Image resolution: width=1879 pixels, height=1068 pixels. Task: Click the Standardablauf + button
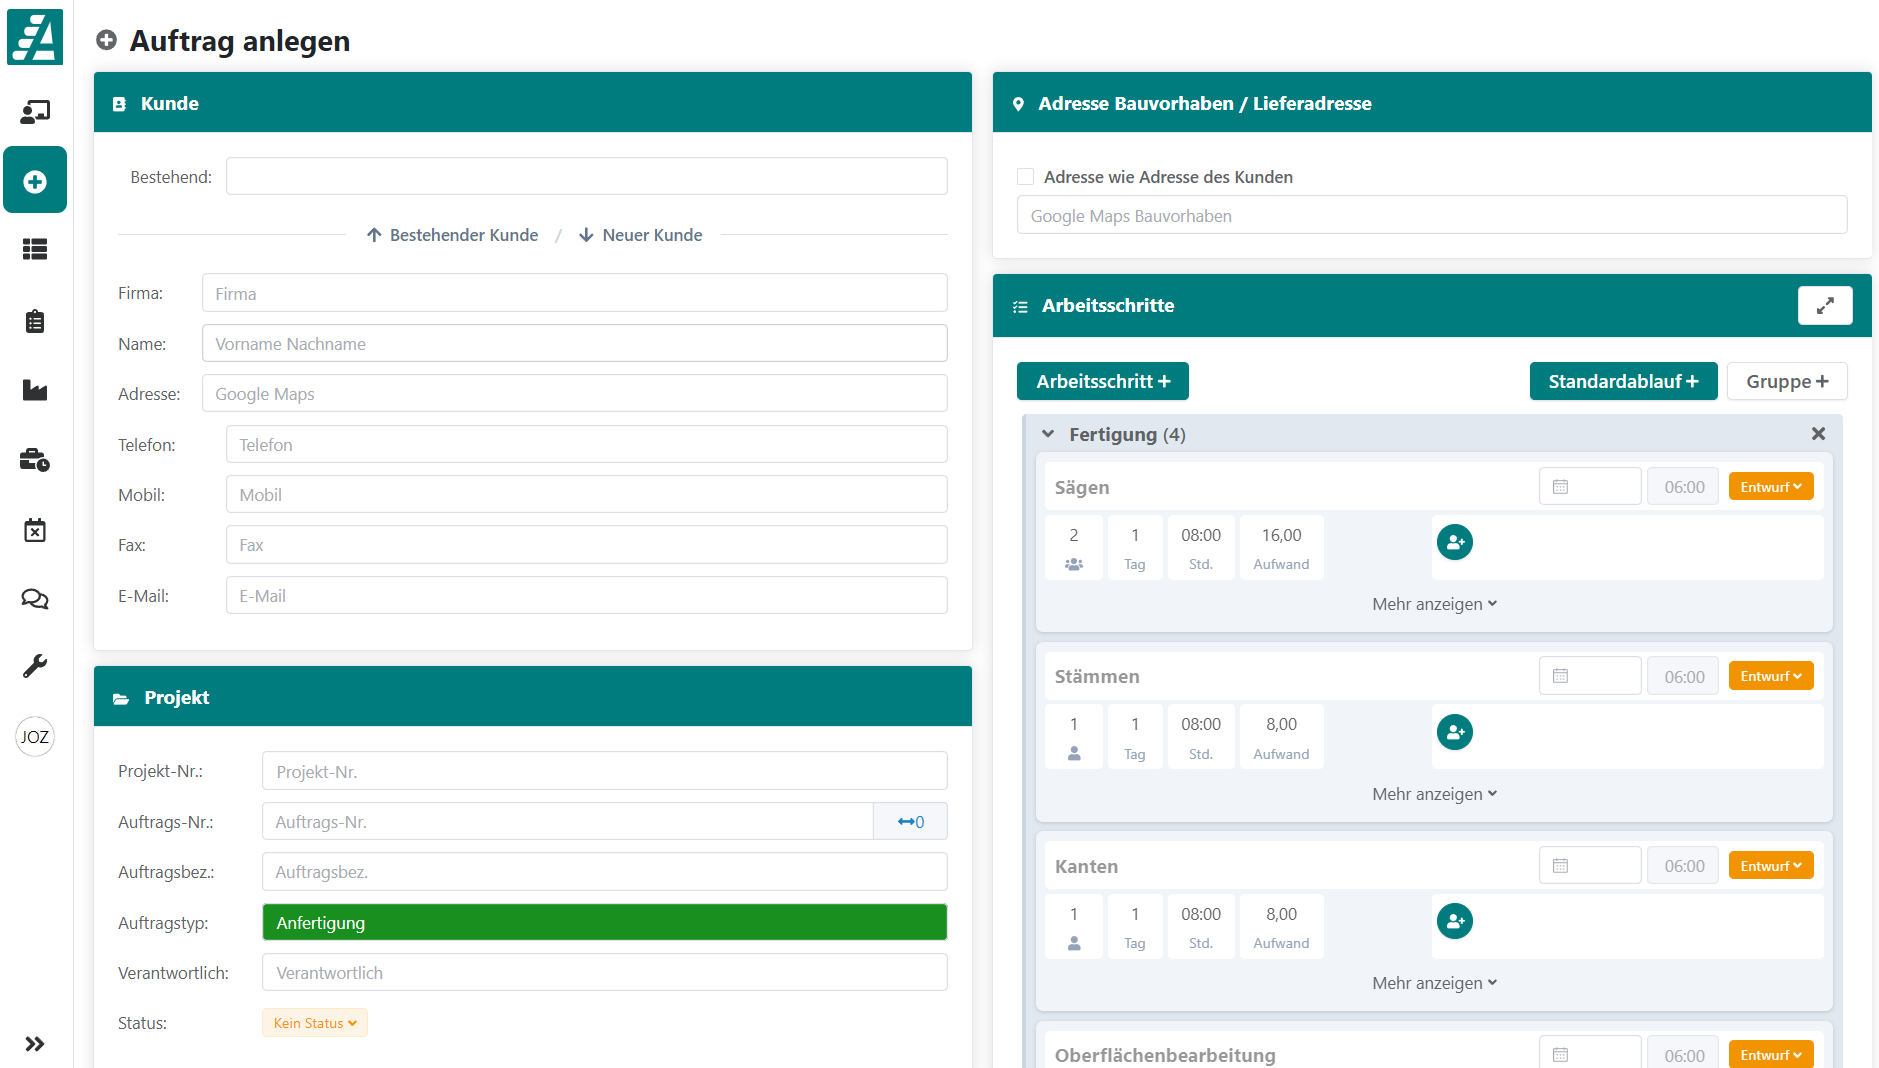pos(1622,381)
